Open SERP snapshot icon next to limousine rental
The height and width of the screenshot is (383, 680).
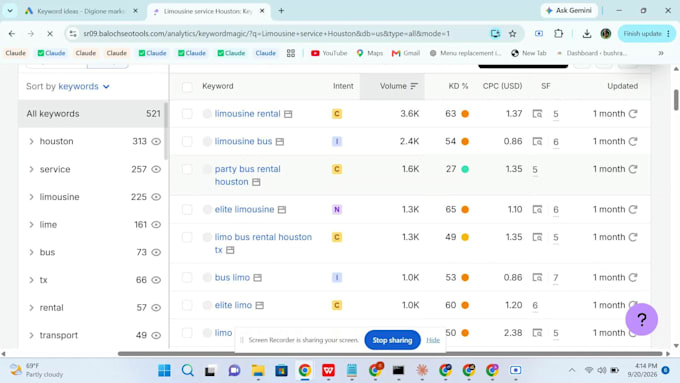point(288,114)
